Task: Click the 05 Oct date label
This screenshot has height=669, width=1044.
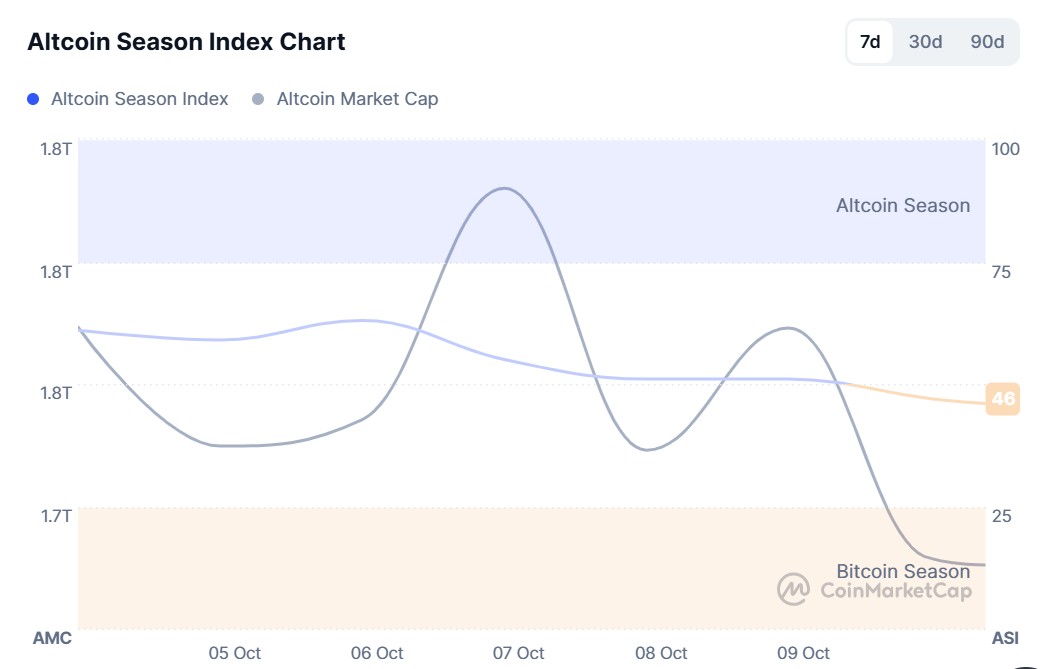Action: (234, 653)
